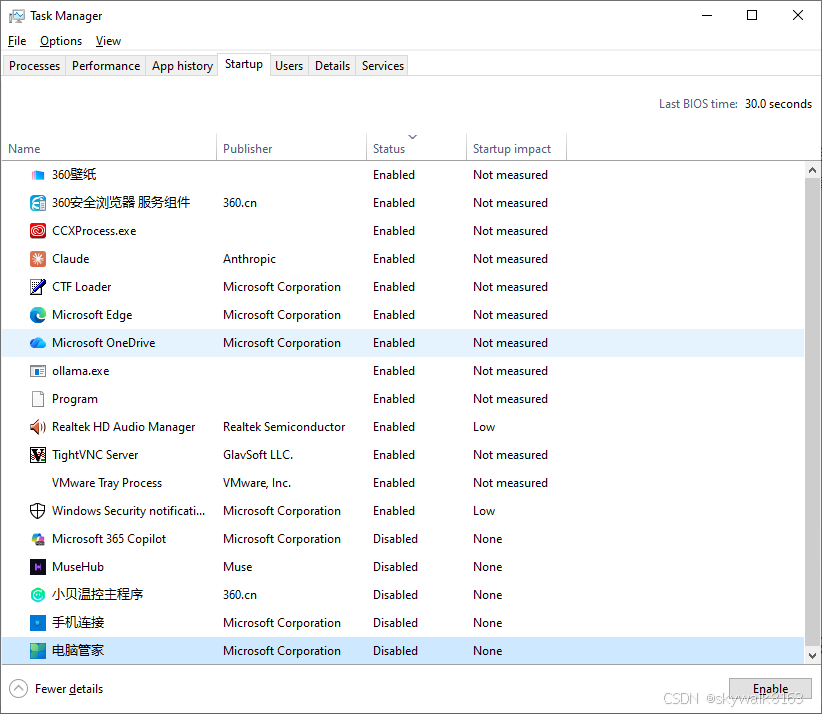The height and width of the screenshot is (714, 822).
Task: Click the Fewer details link
Action: (69, 689)
